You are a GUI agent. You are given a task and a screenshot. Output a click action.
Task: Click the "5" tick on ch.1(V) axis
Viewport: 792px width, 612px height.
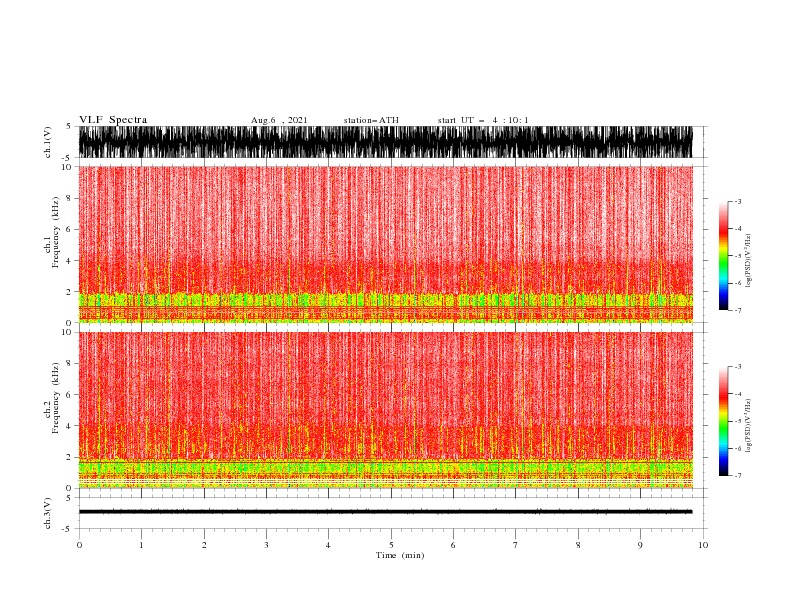pyautogui.click(x=70, y=126)
